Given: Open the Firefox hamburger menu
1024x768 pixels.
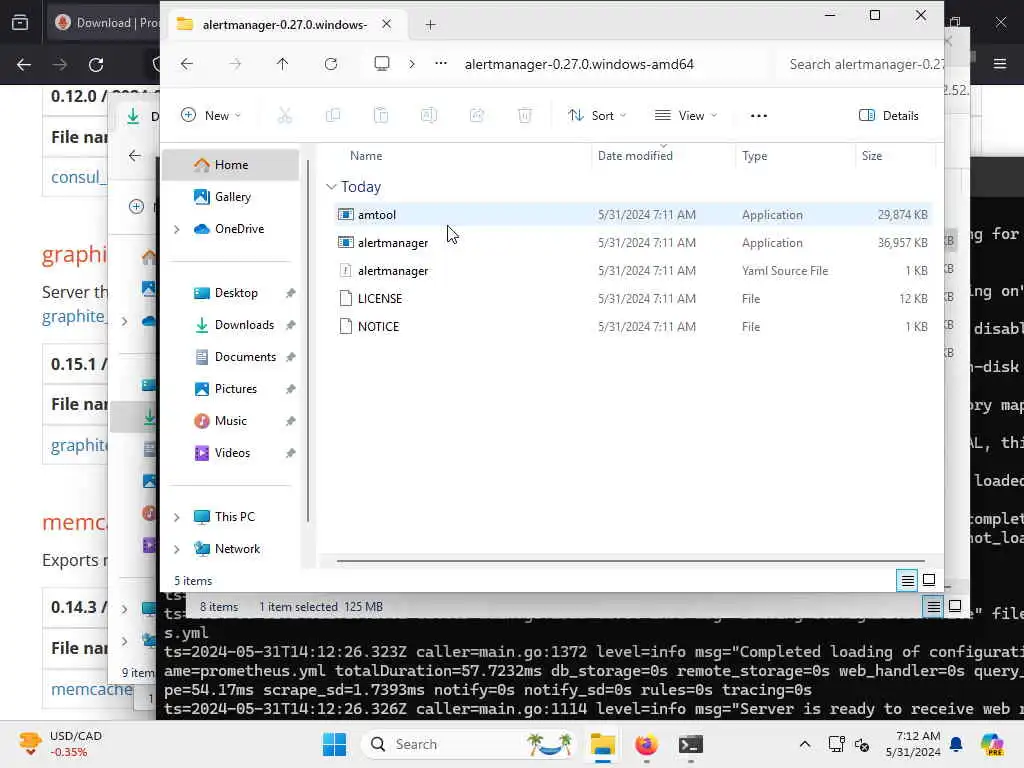Looking at the screenshot, I should click(1000, 64).
